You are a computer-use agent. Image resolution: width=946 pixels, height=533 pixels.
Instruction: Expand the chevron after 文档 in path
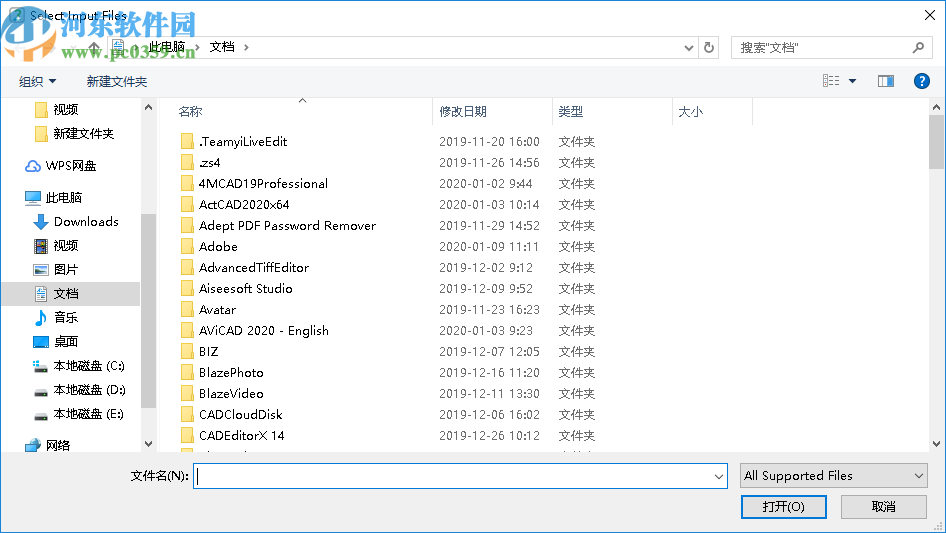point(246,47)
